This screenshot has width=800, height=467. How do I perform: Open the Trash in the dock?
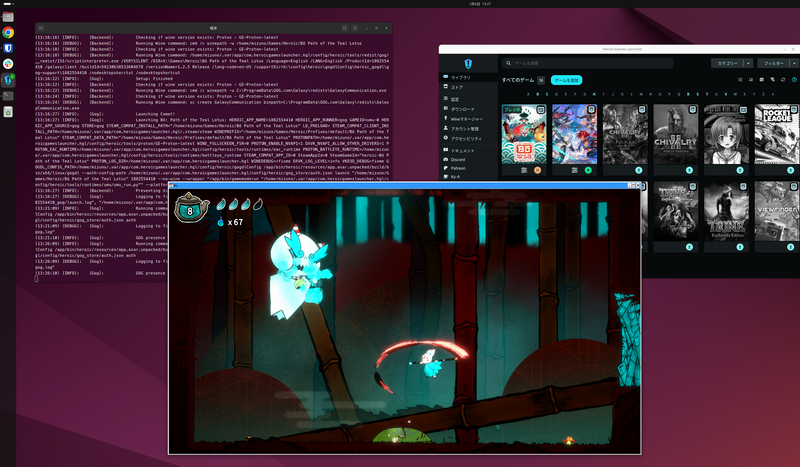coord(8,112)
